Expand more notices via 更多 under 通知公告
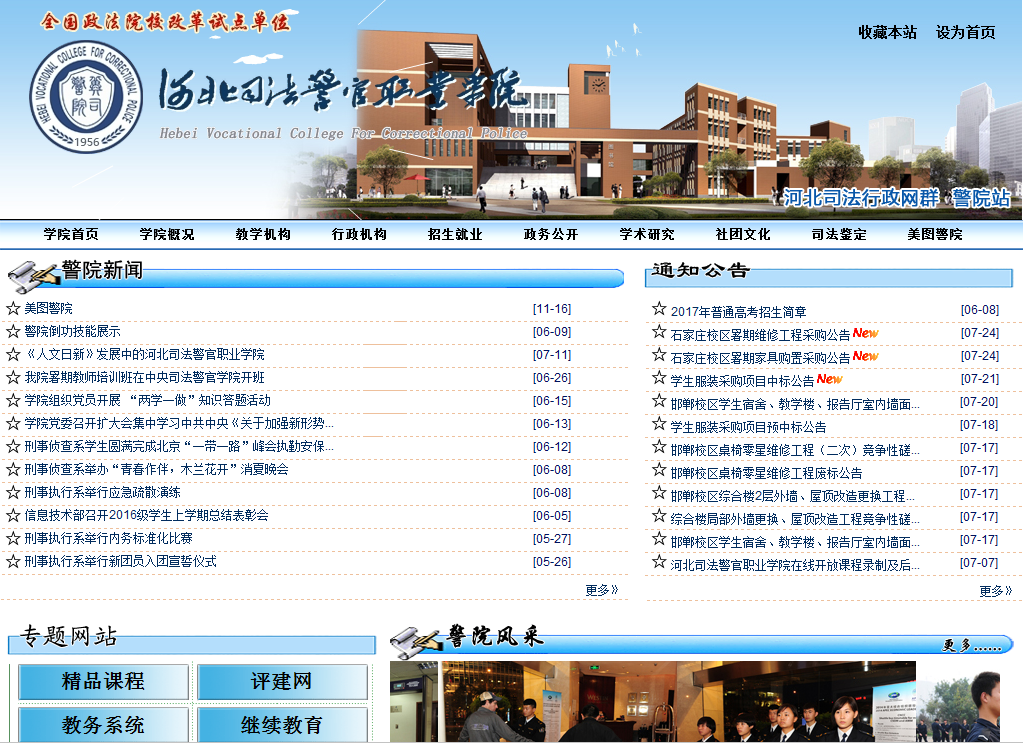This screenshot has height=743, width=1023. (995, 591)
